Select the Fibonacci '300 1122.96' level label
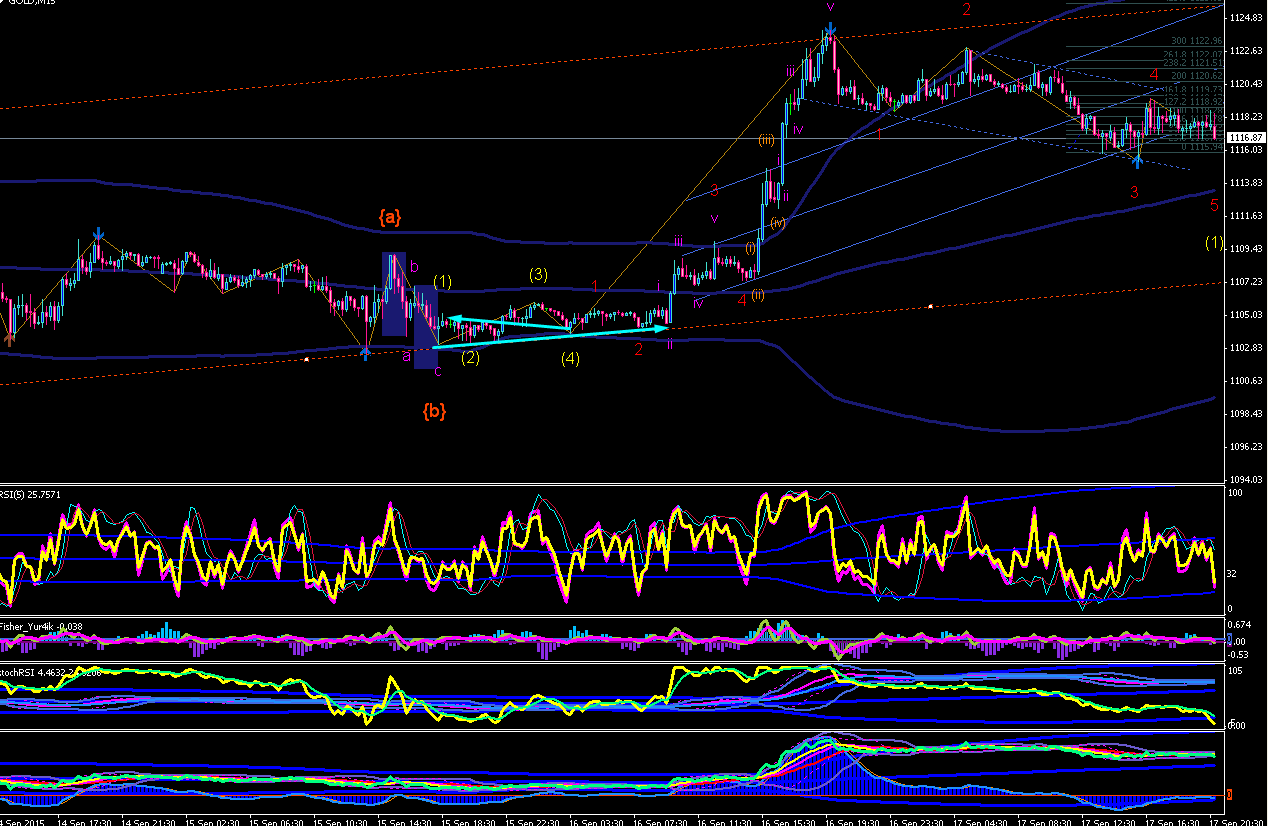This screenshot has width=1268, height=826. (1197, 41)
